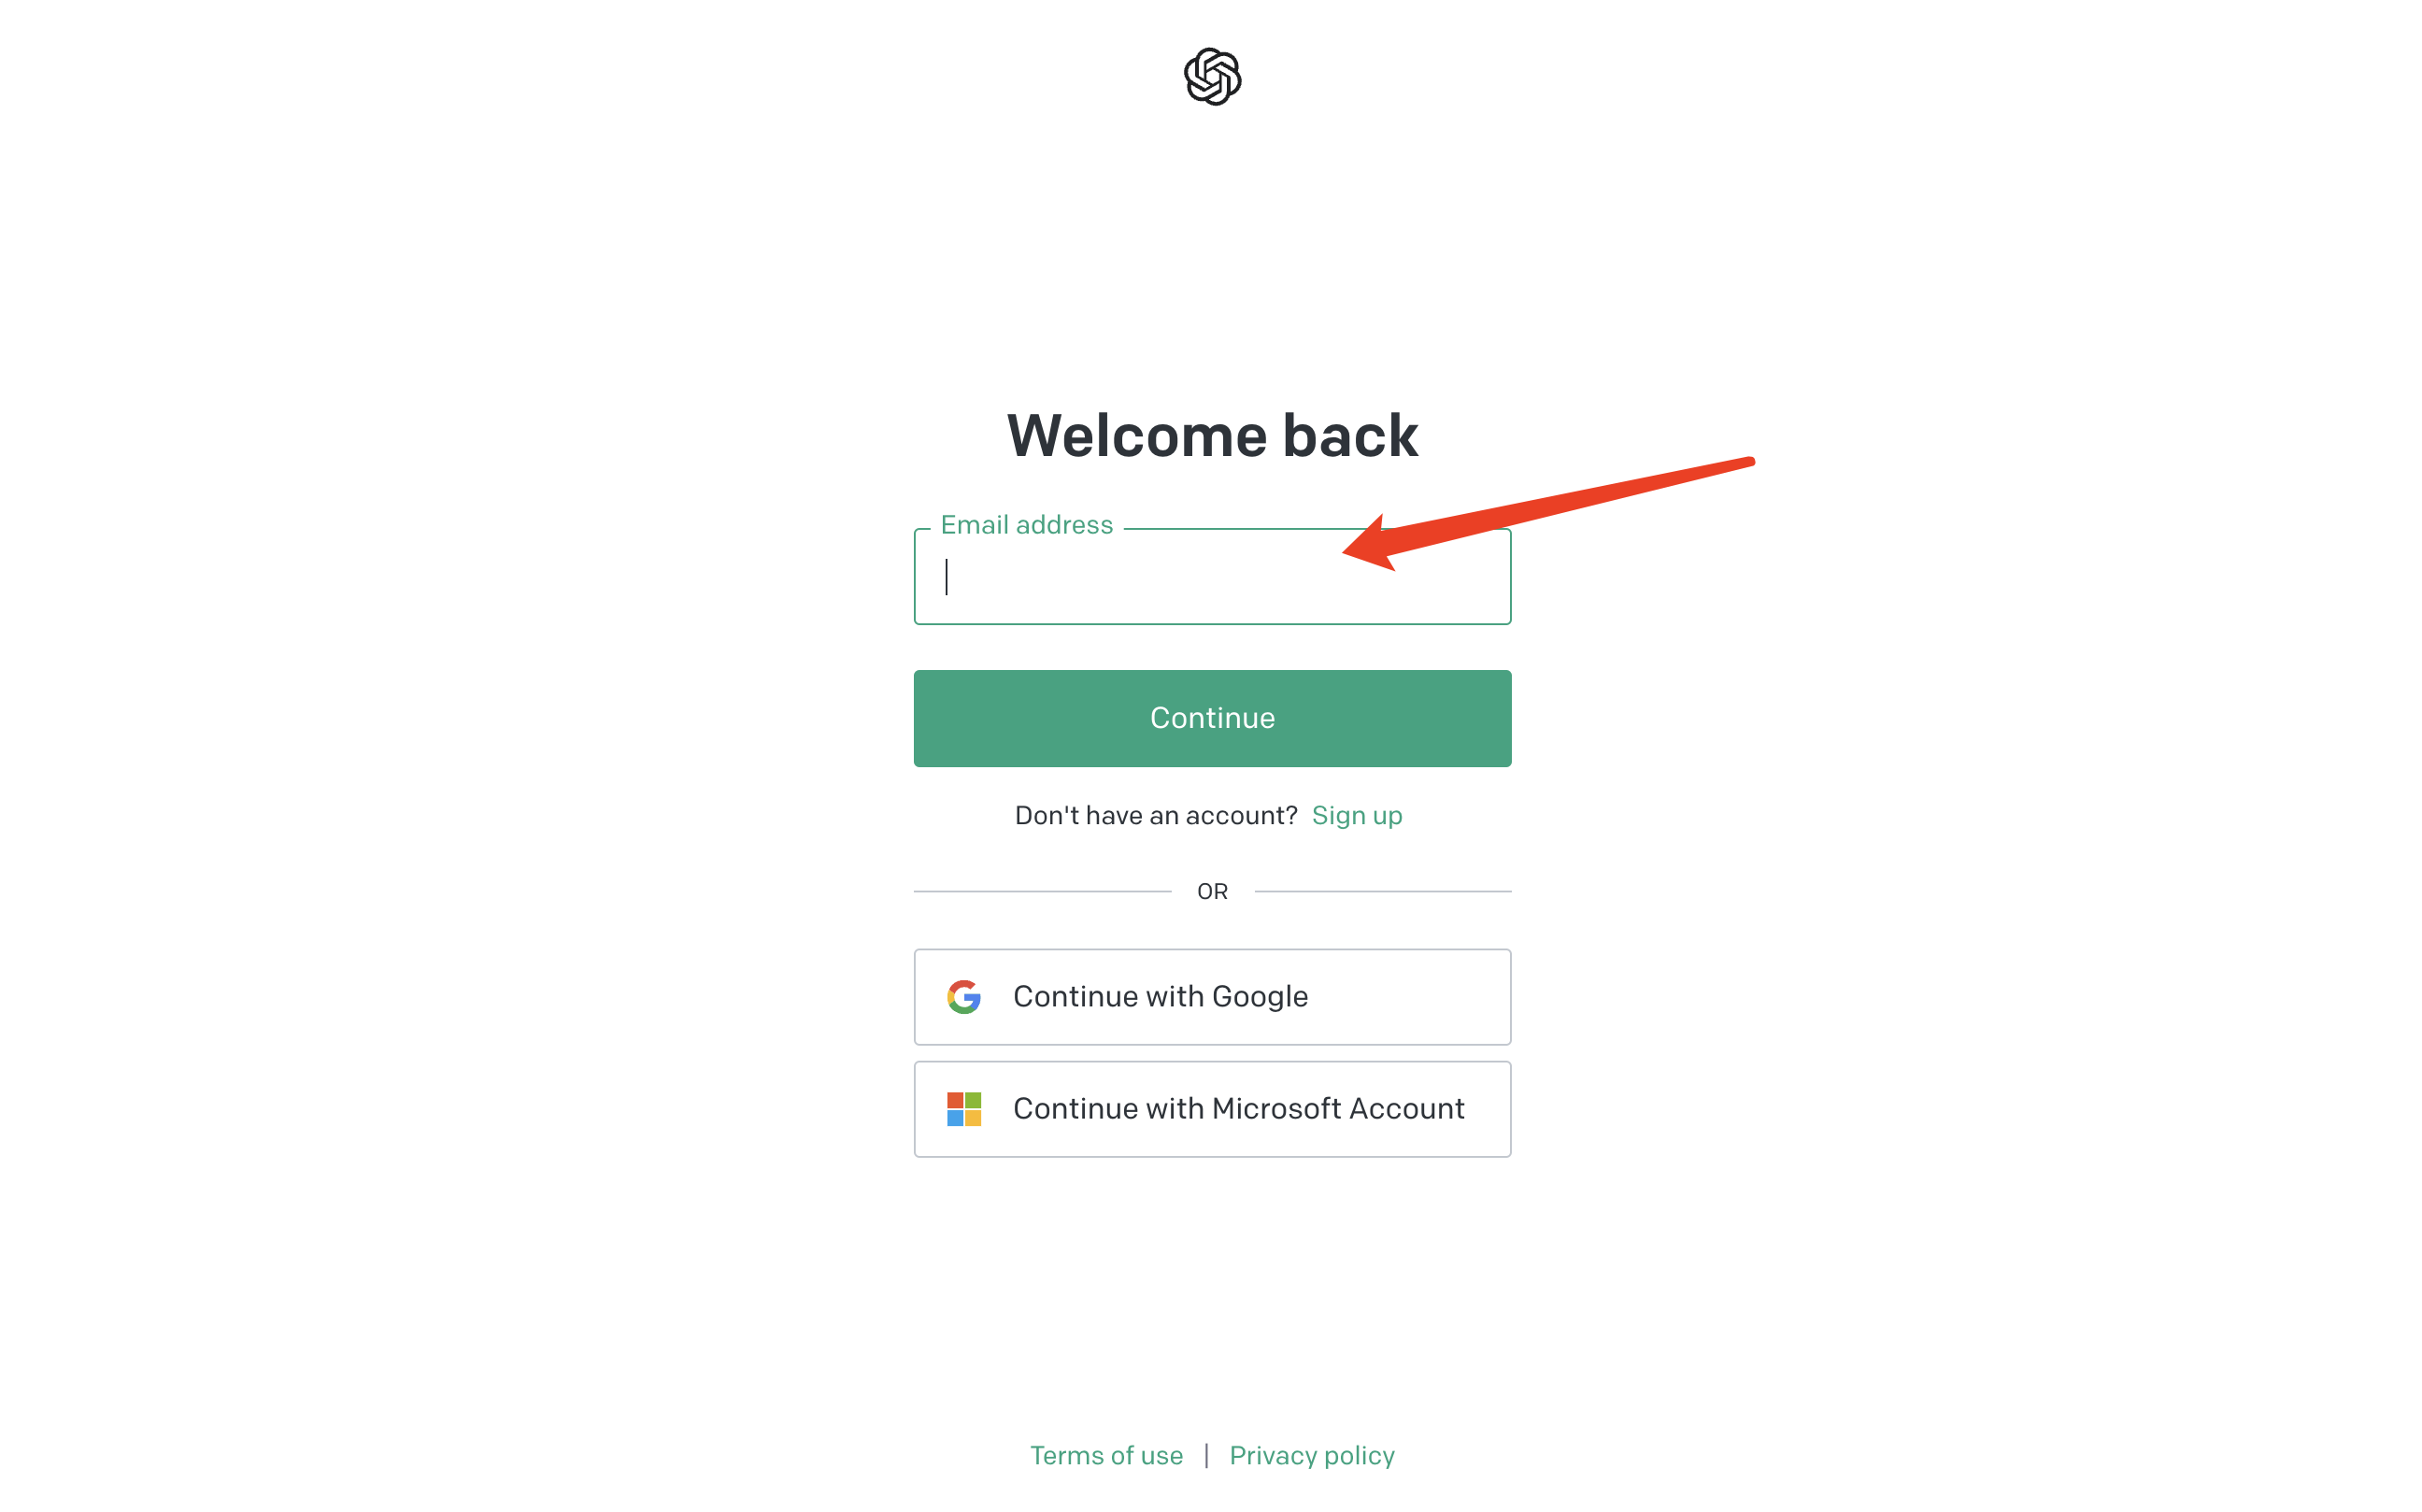2422x1512 pixels.
Task: Focus the Email address input field
Action: 1212,577
